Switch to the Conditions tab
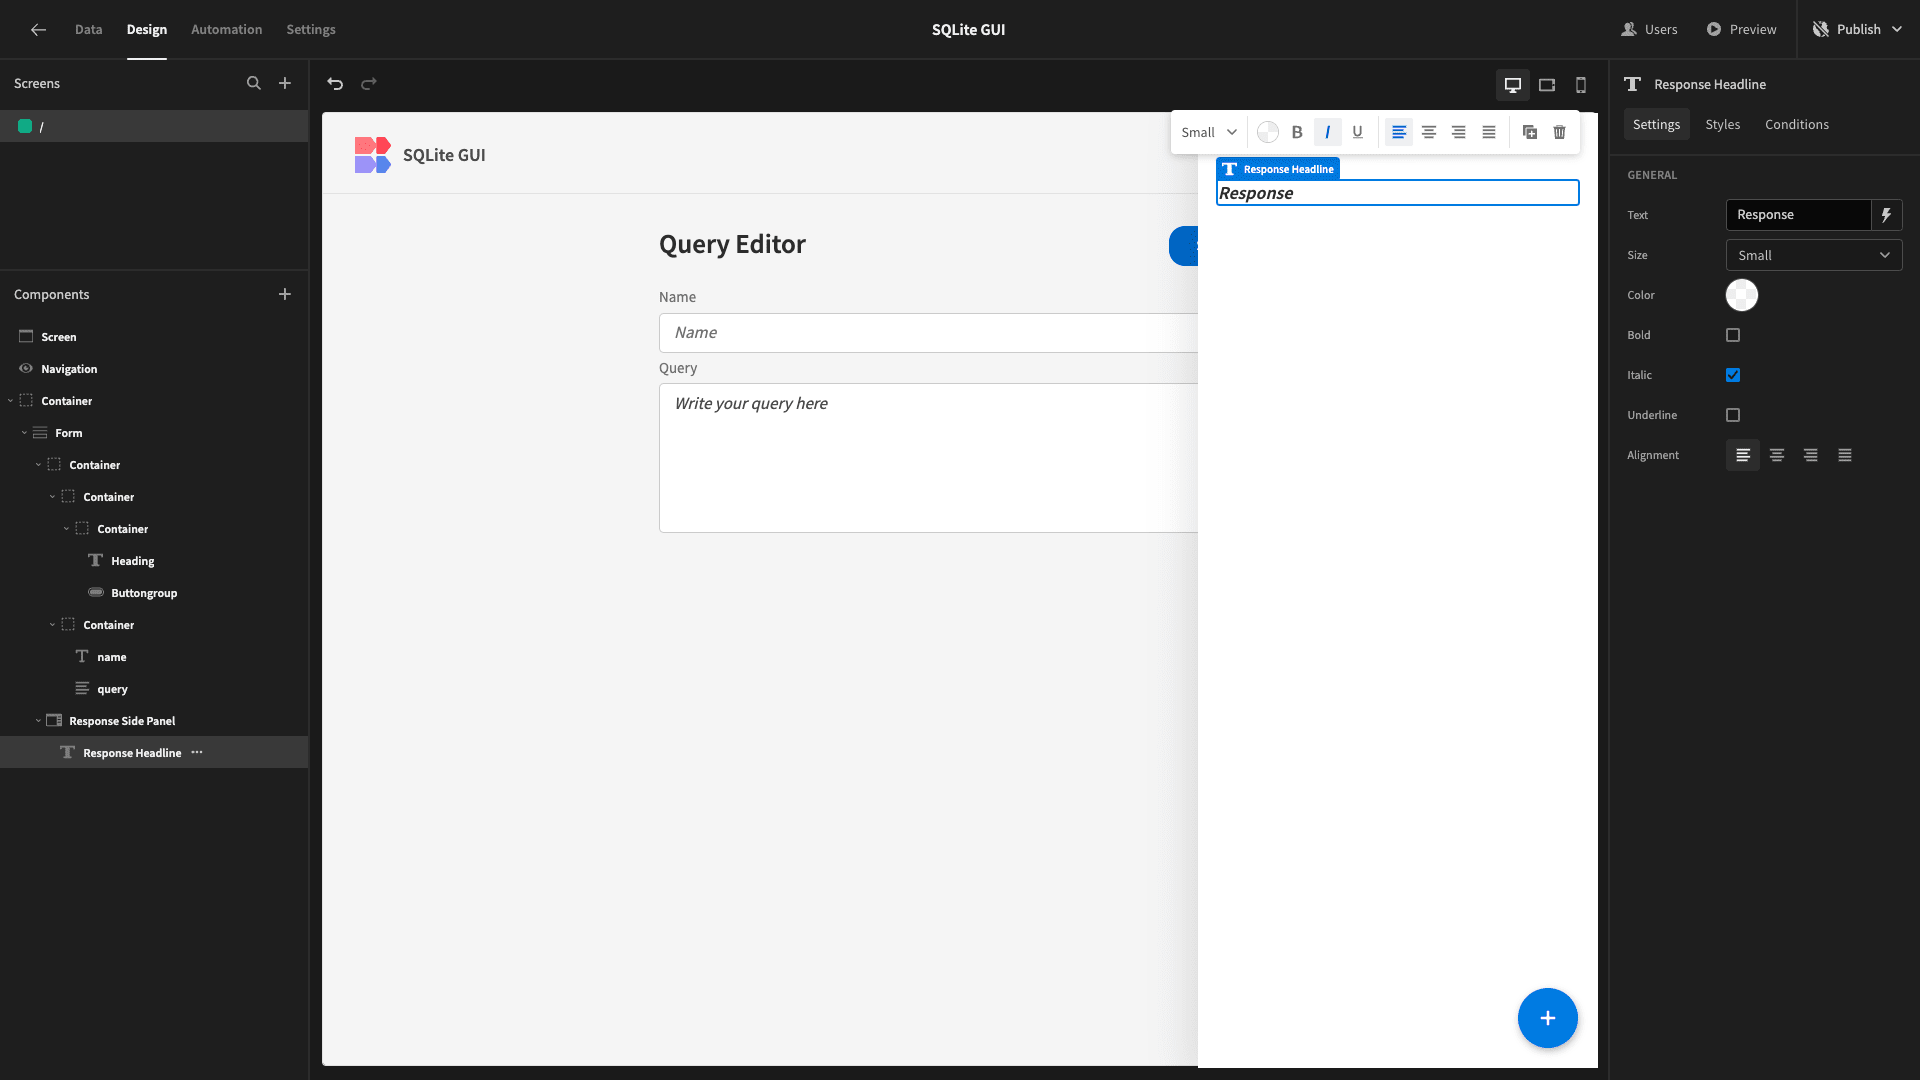The width and height of the screenshot is (1920, 1080). pyautogui.click(x=1797, y=125)
